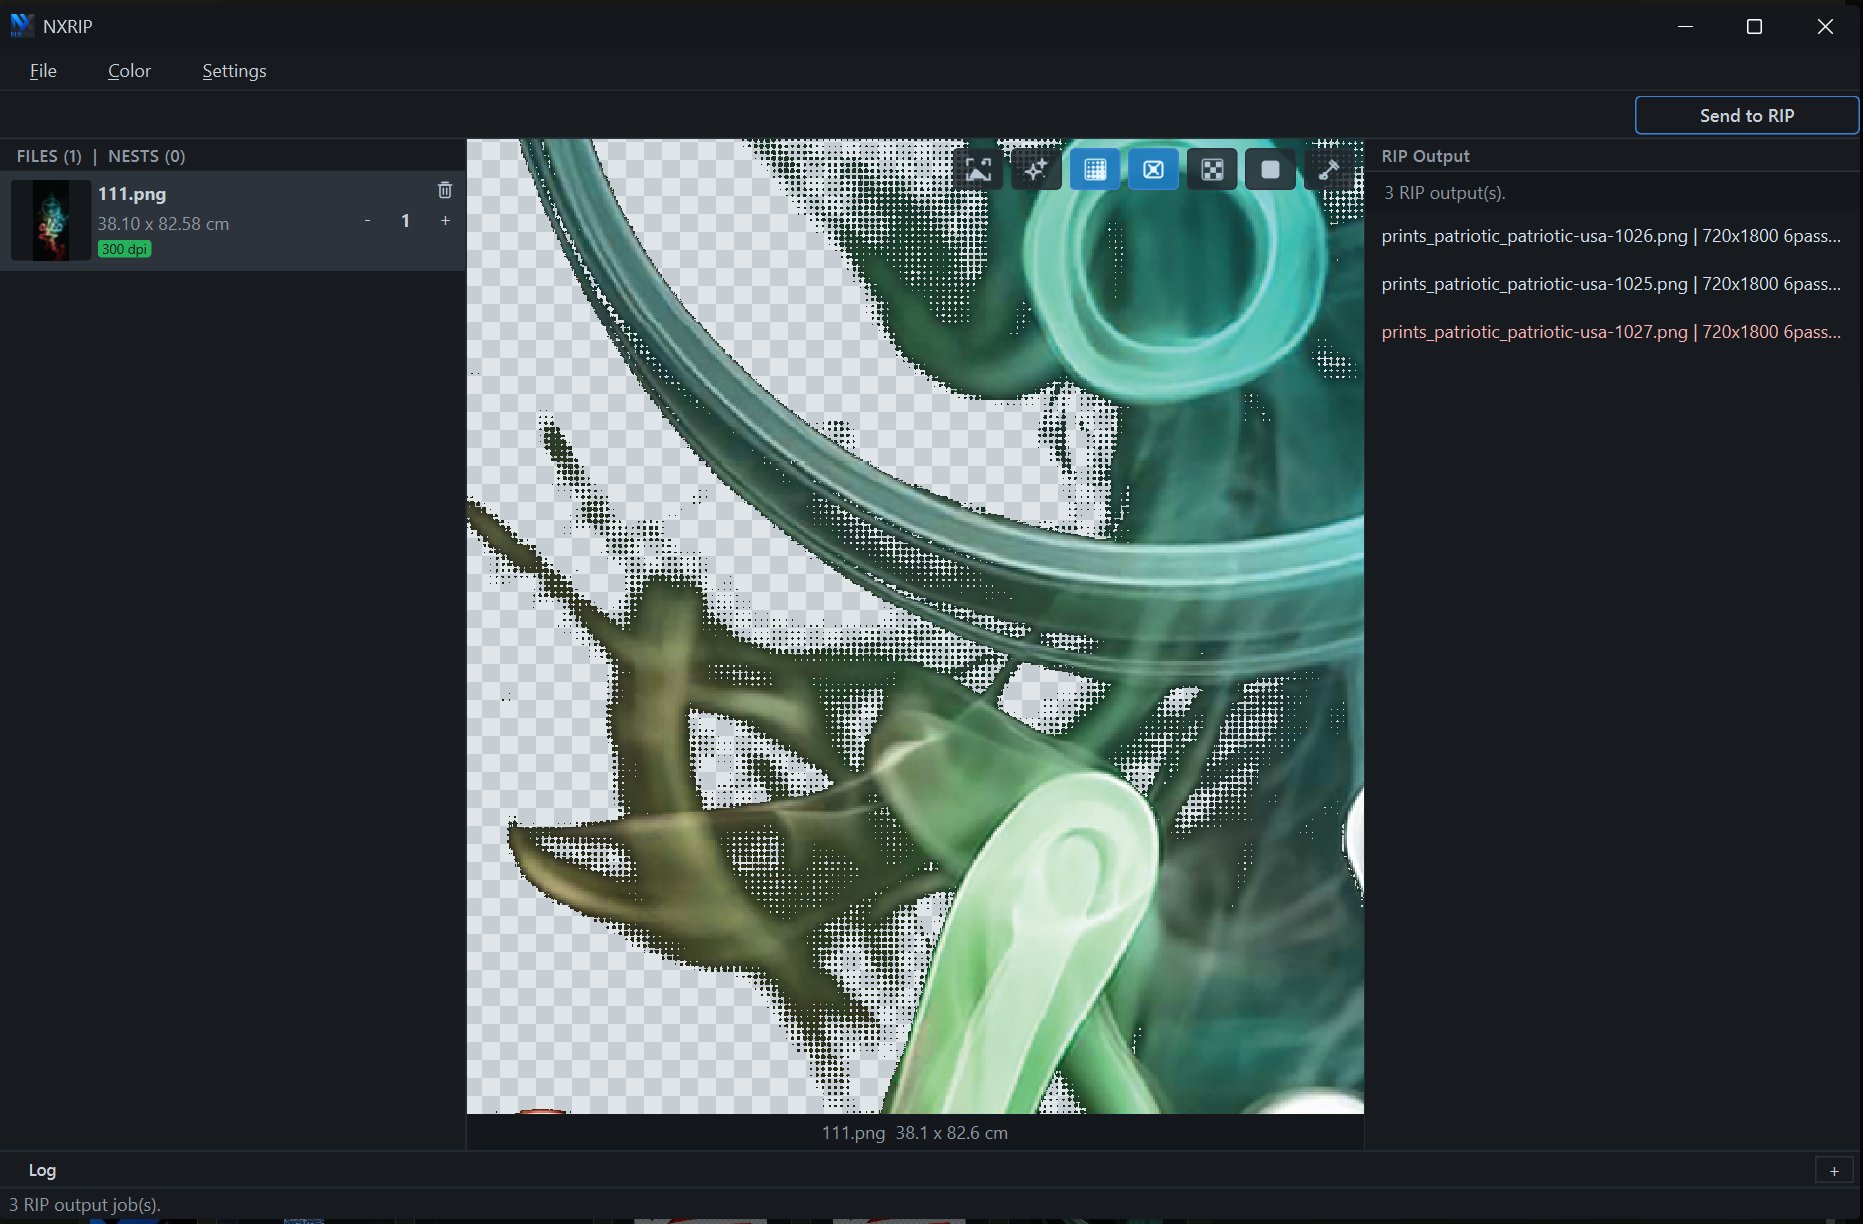Click the 38.10 x 82.58 cm dimensions text

tap(163, 224)
